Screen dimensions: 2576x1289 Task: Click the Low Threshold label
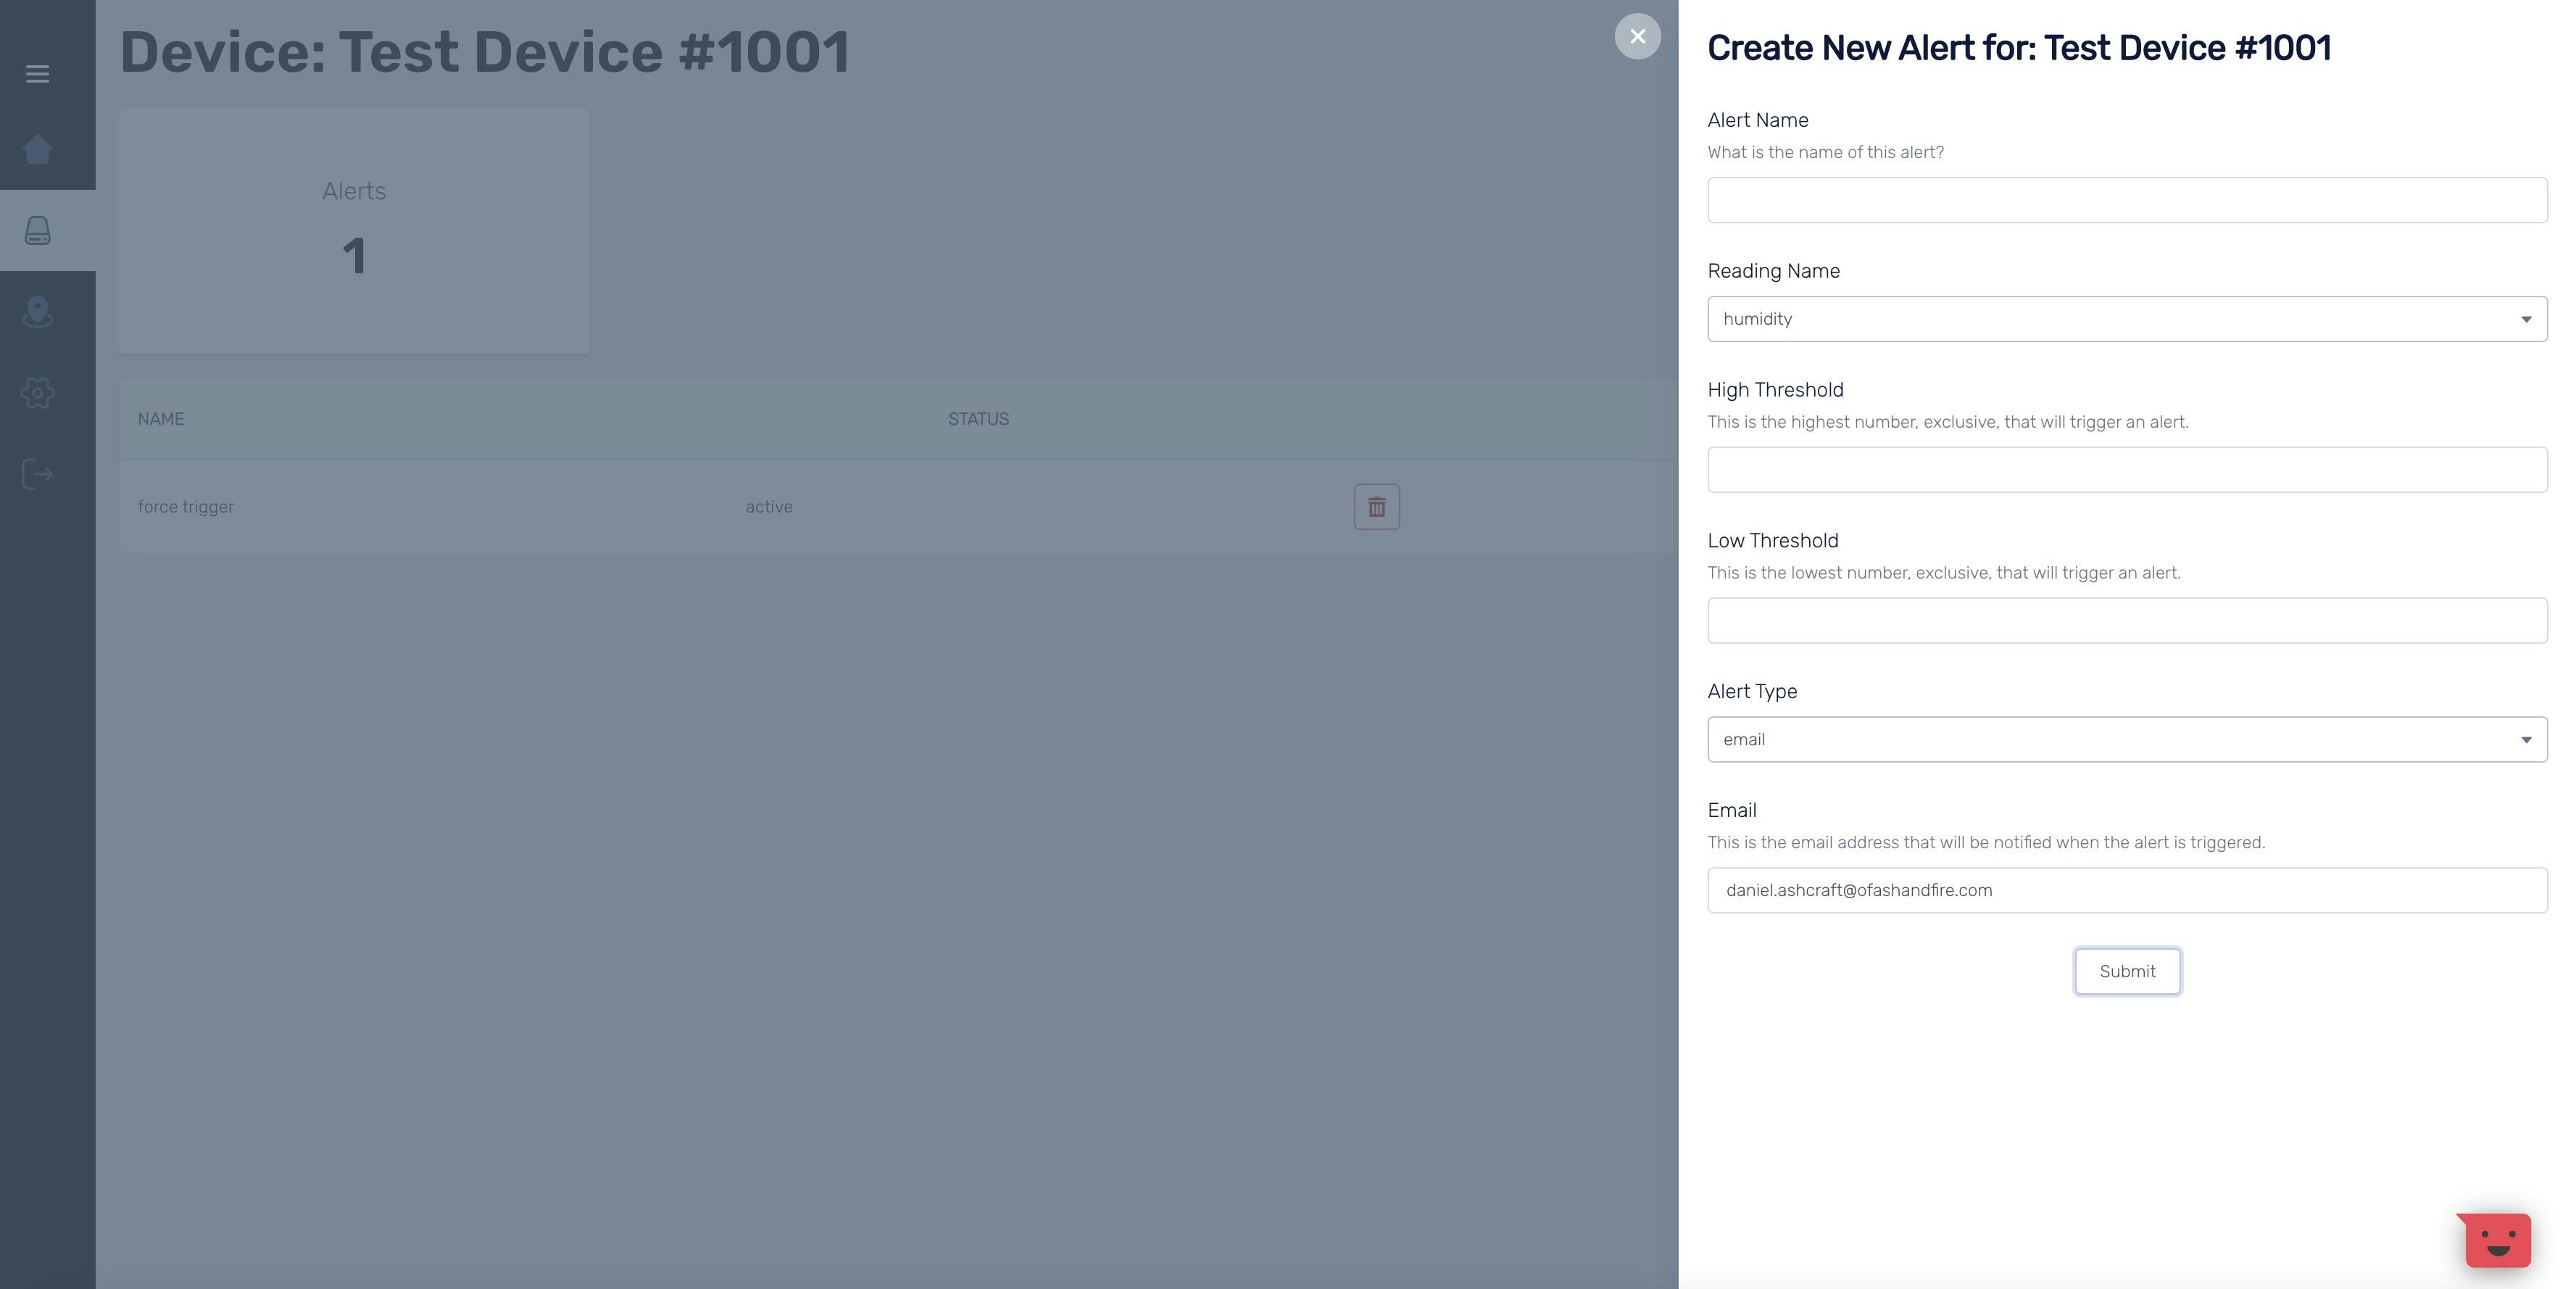coord(1772,541)
